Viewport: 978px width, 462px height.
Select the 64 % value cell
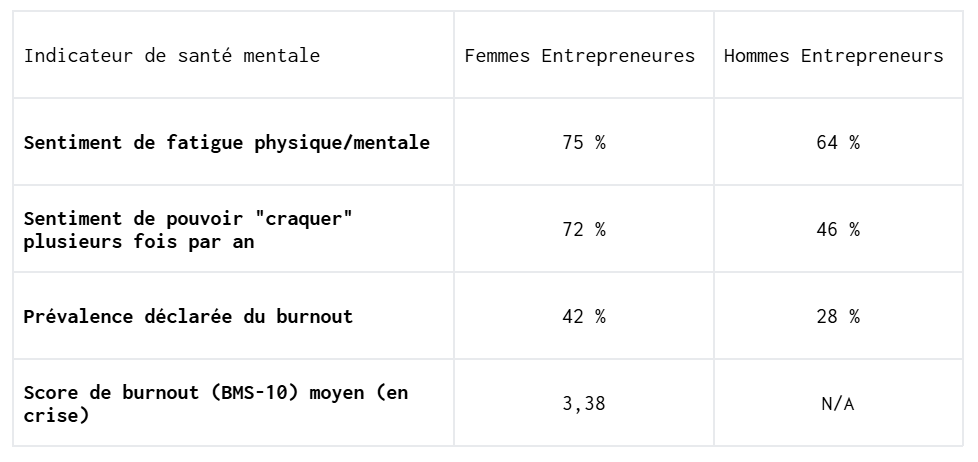[x=838, y=142]
